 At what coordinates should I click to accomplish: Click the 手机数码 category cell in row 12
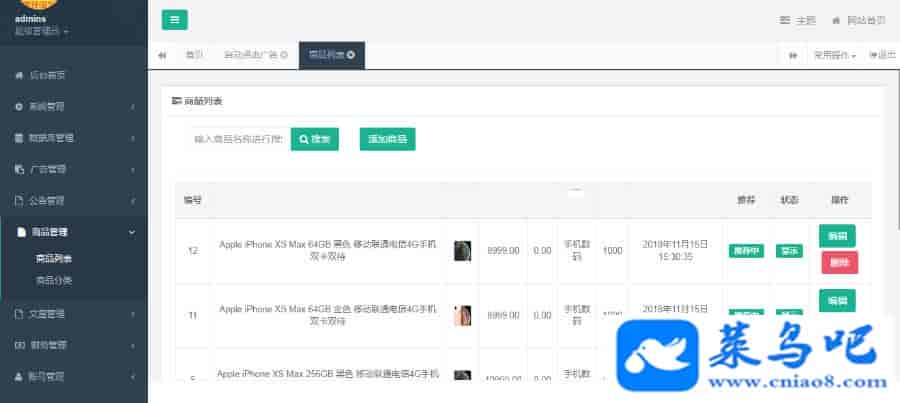[x=577, y=251]
